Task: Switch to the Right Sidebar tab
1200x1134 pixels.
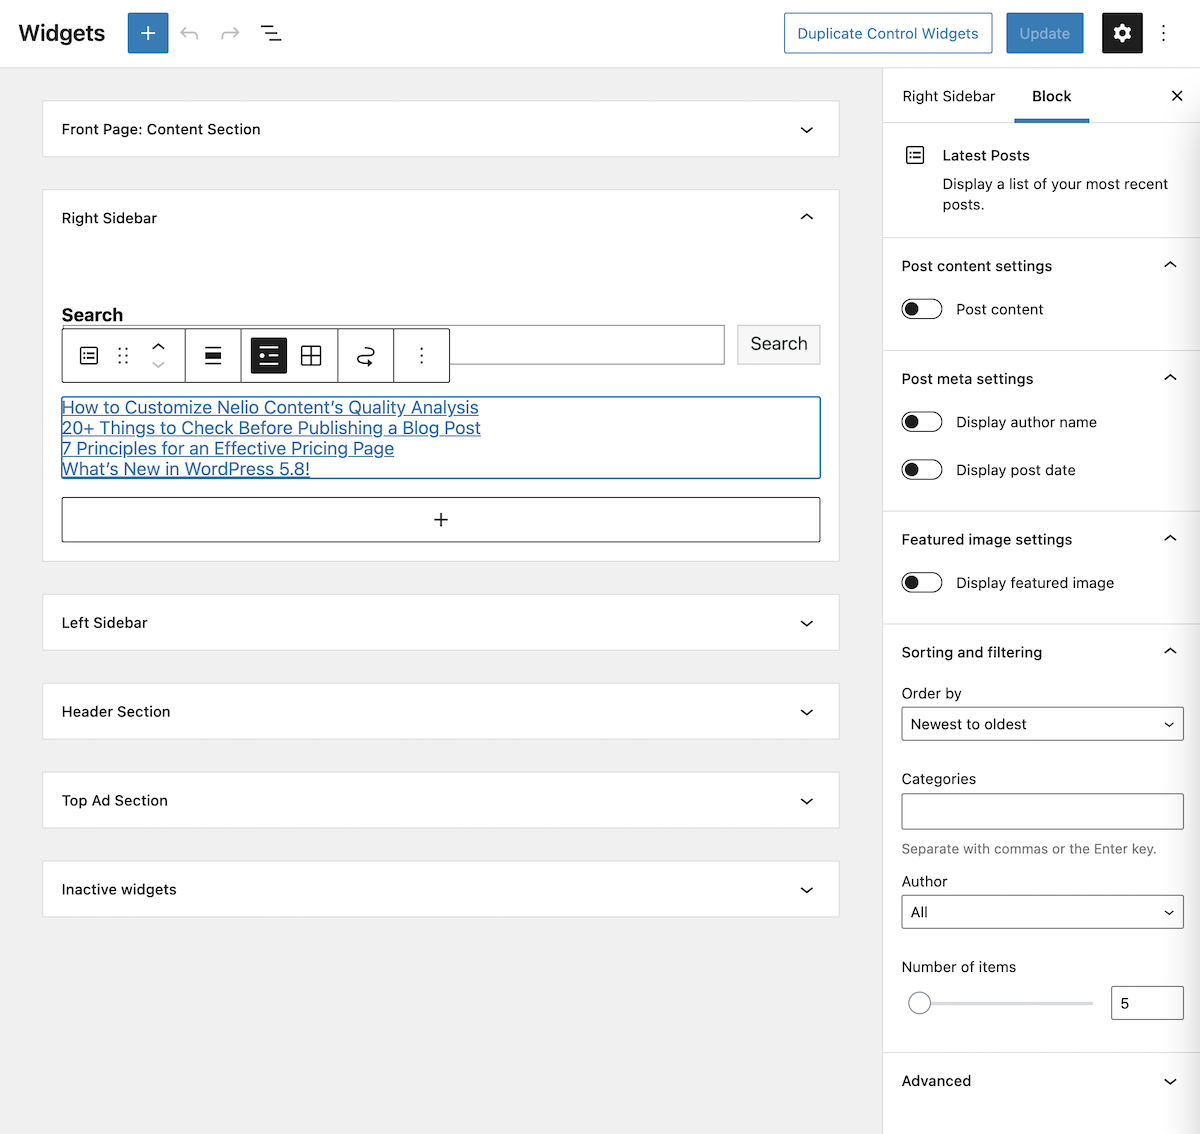Action: click(x=949, y=96)
